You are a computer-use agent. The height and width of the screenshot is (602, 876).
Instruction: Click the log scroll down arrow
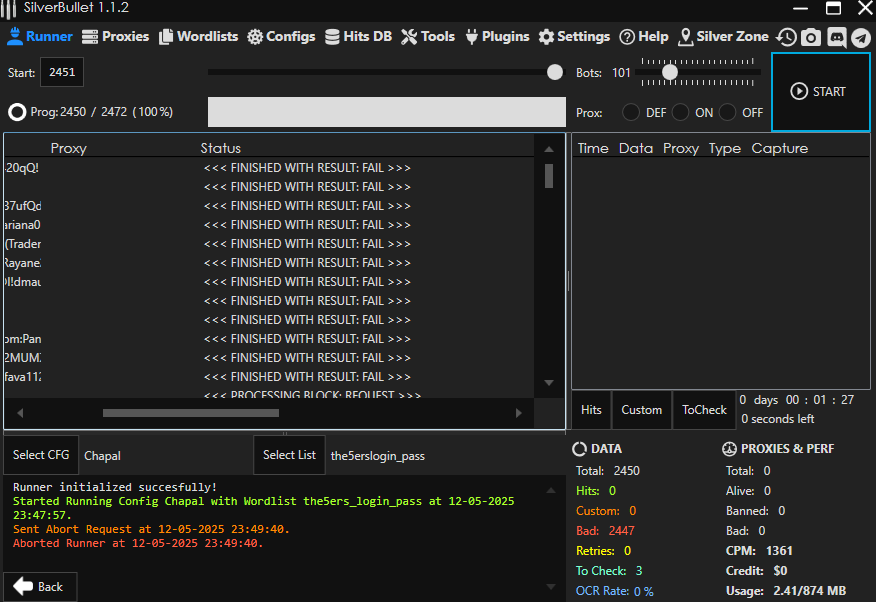tap(551, 587)
